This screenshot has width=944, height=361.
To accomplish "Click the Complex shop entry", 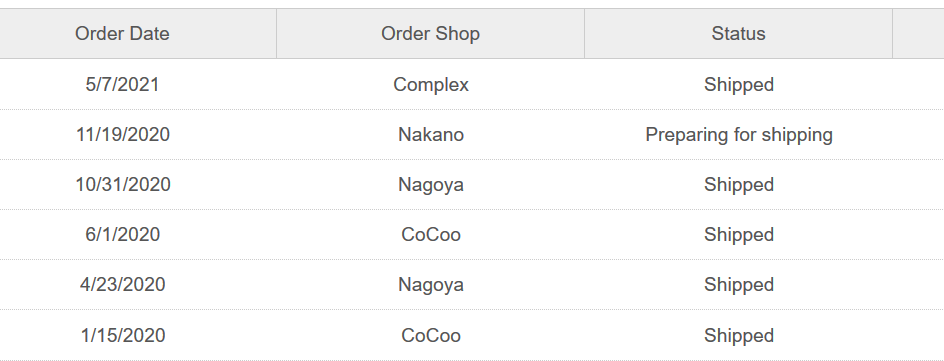I will pyautogui.click(x=430, y=84).
